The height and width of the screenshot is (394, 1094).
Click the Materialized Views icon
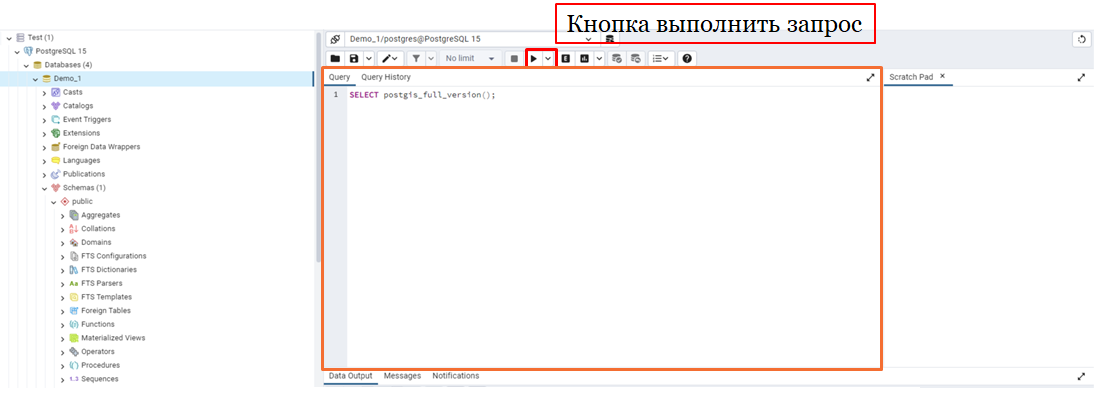74,338
